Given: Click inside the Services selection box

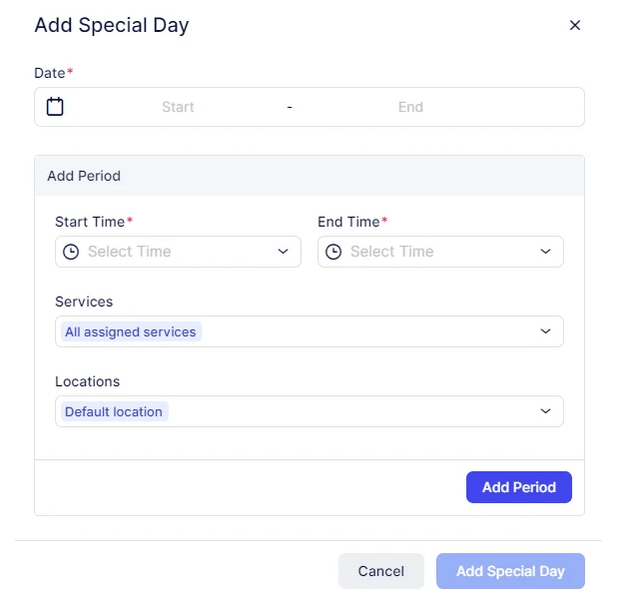Looking at the screenshot, I should (x=309, y=331).
